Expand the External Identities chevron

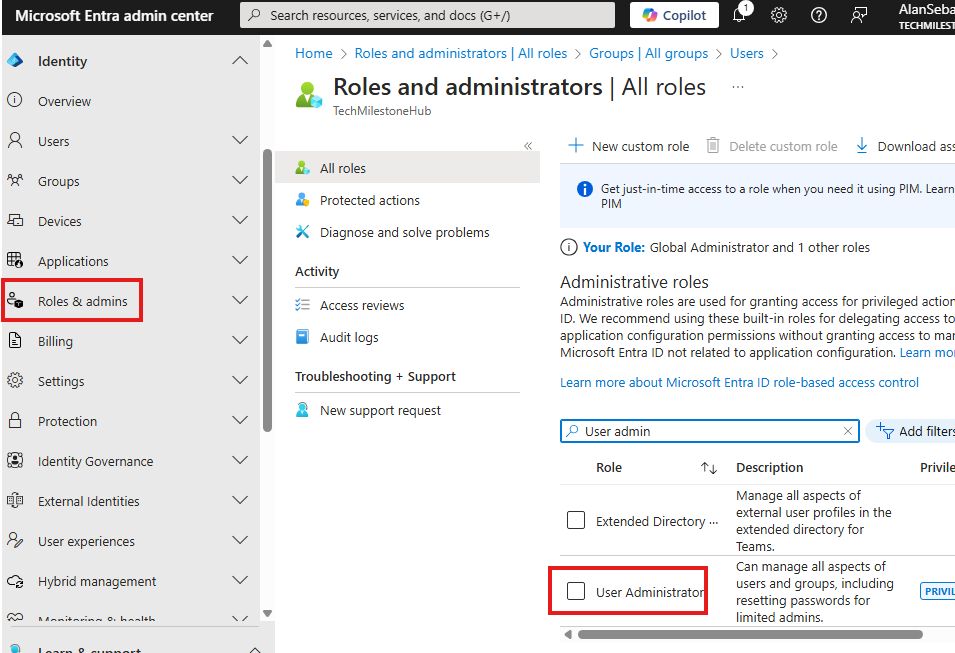click(241, 500)
